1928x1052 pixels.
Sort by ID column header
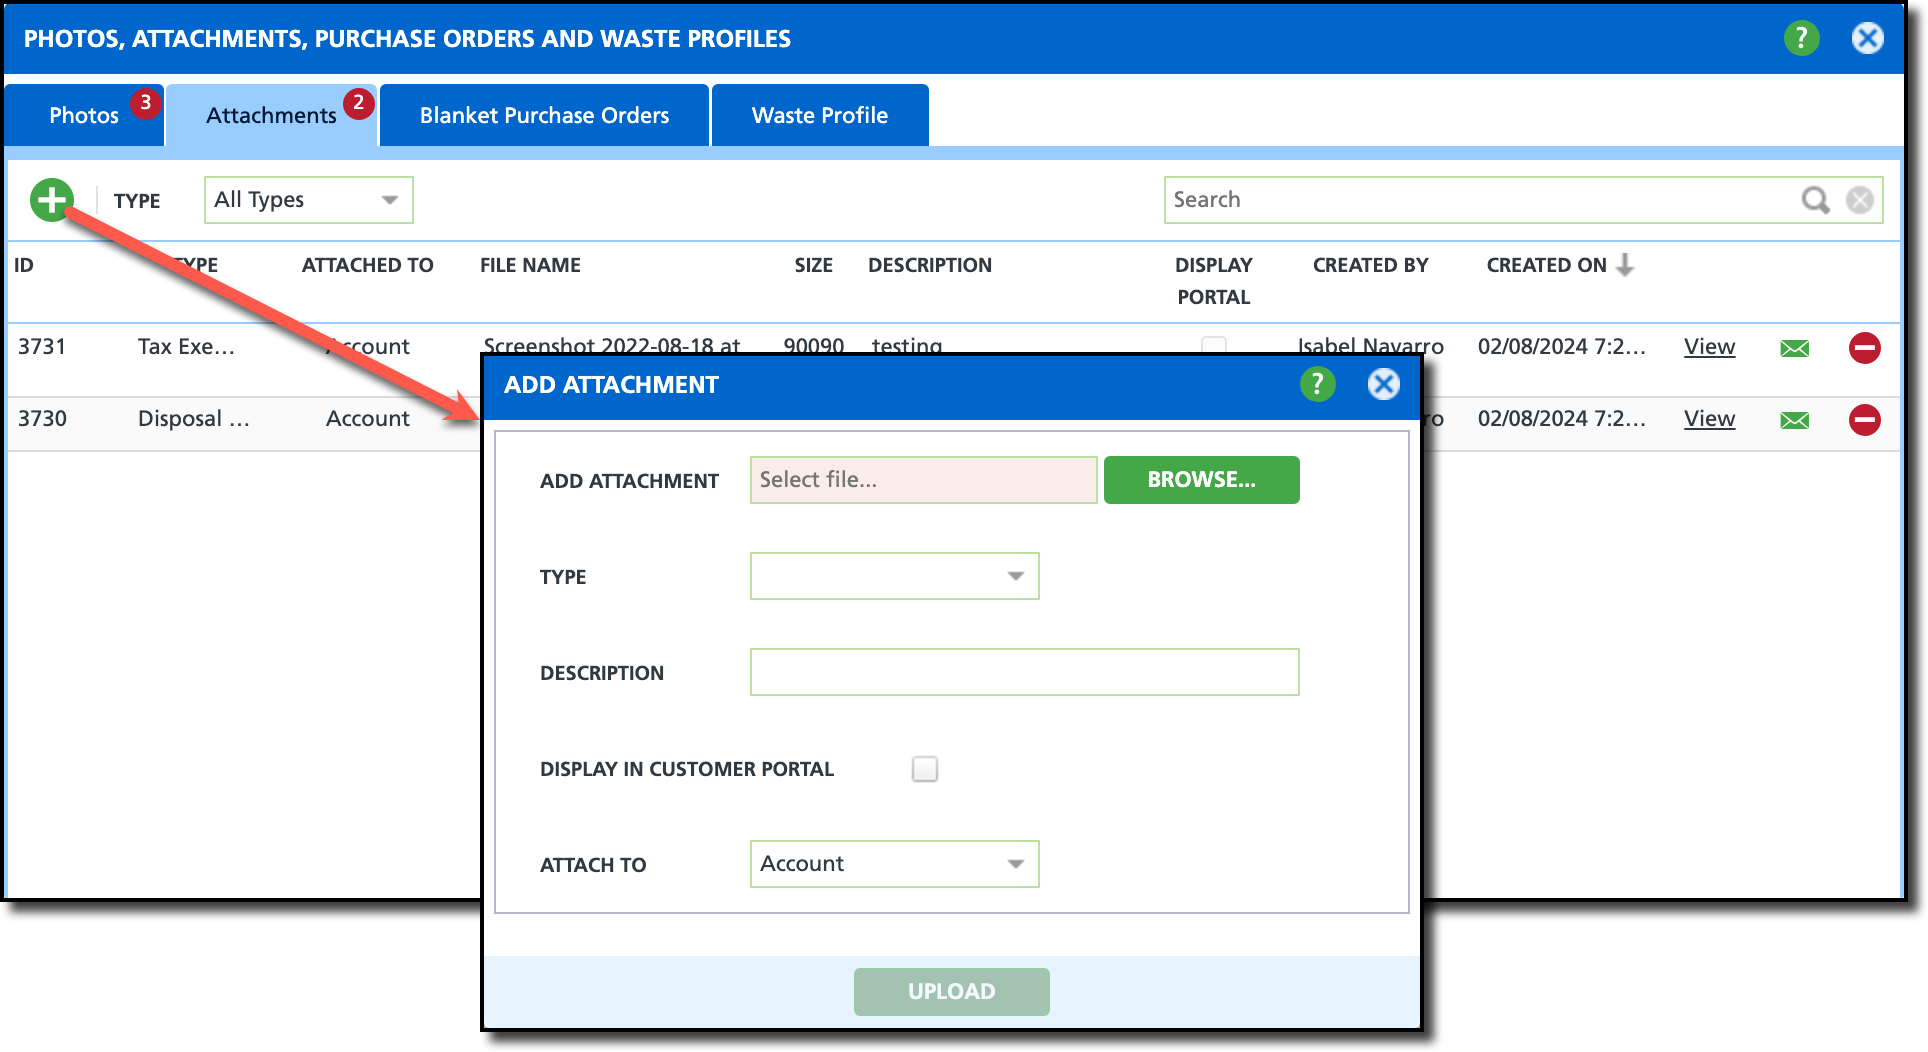[24, 265]
